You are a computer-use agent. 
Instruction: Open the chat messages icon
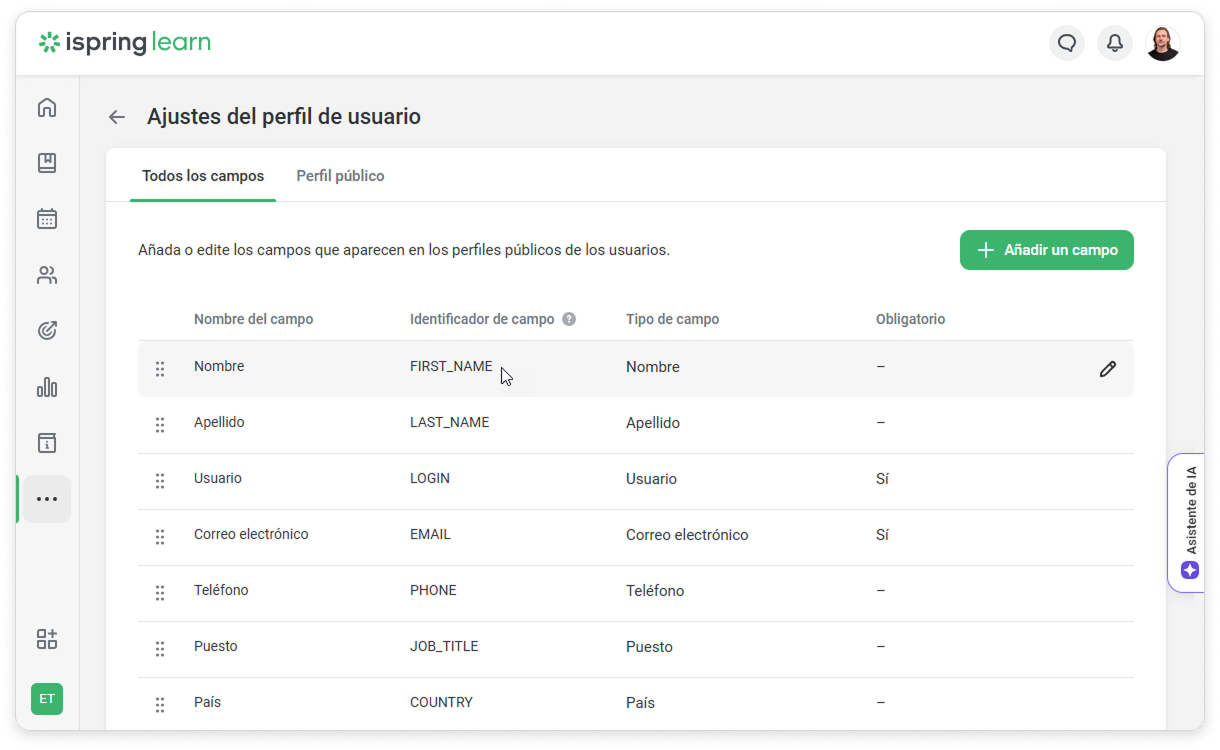(1067, 43)
